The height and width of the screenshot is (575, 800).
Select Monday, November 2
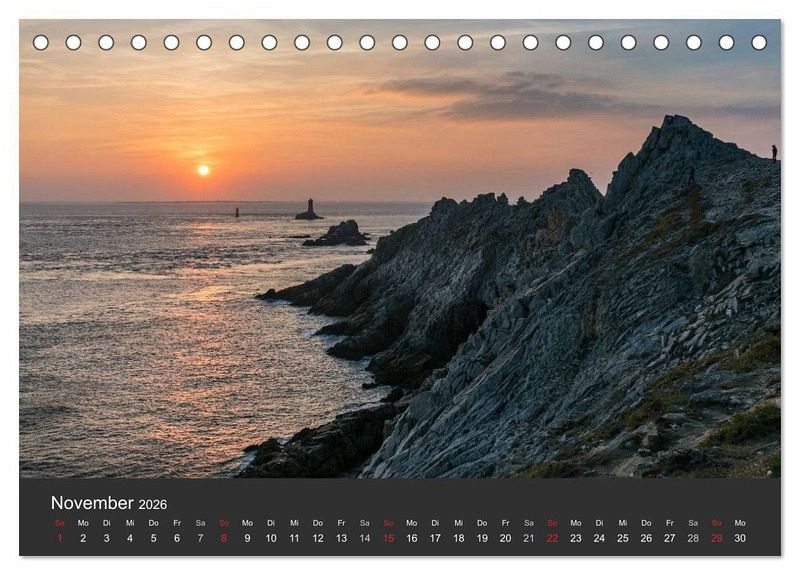coord(83,538)
